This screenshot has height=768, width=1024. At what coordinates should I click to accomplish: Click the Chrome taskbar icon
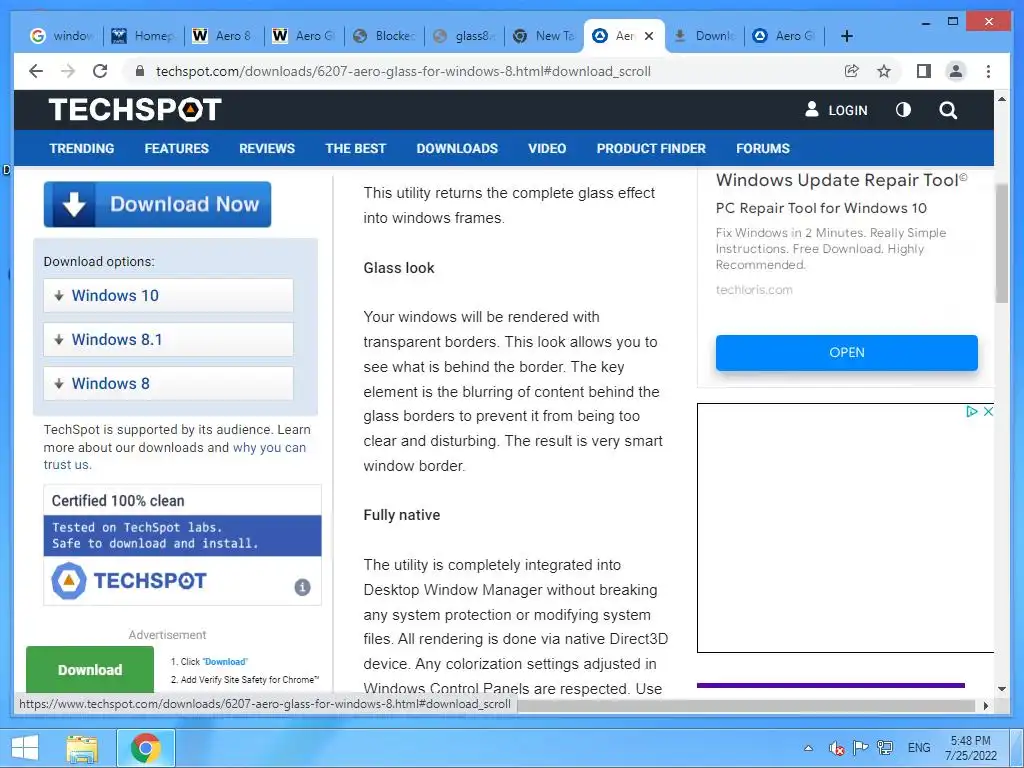coord(146,748)
